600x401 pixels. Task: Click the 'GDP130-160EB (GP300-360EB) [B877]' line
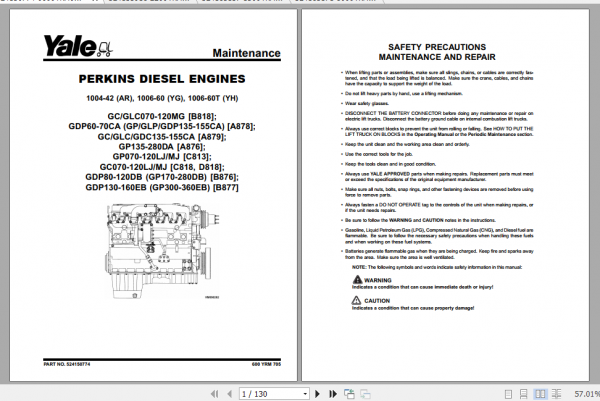[x=162, y=187]
